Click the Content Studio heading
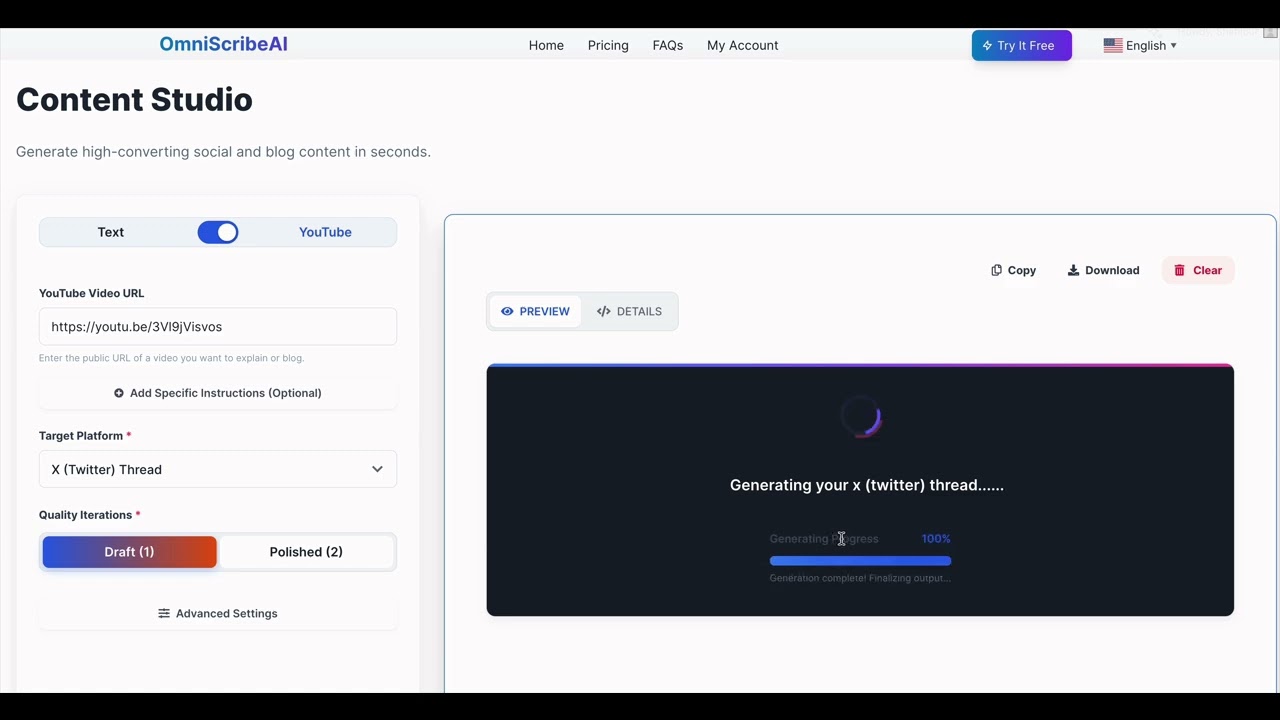 pos(134,99)
